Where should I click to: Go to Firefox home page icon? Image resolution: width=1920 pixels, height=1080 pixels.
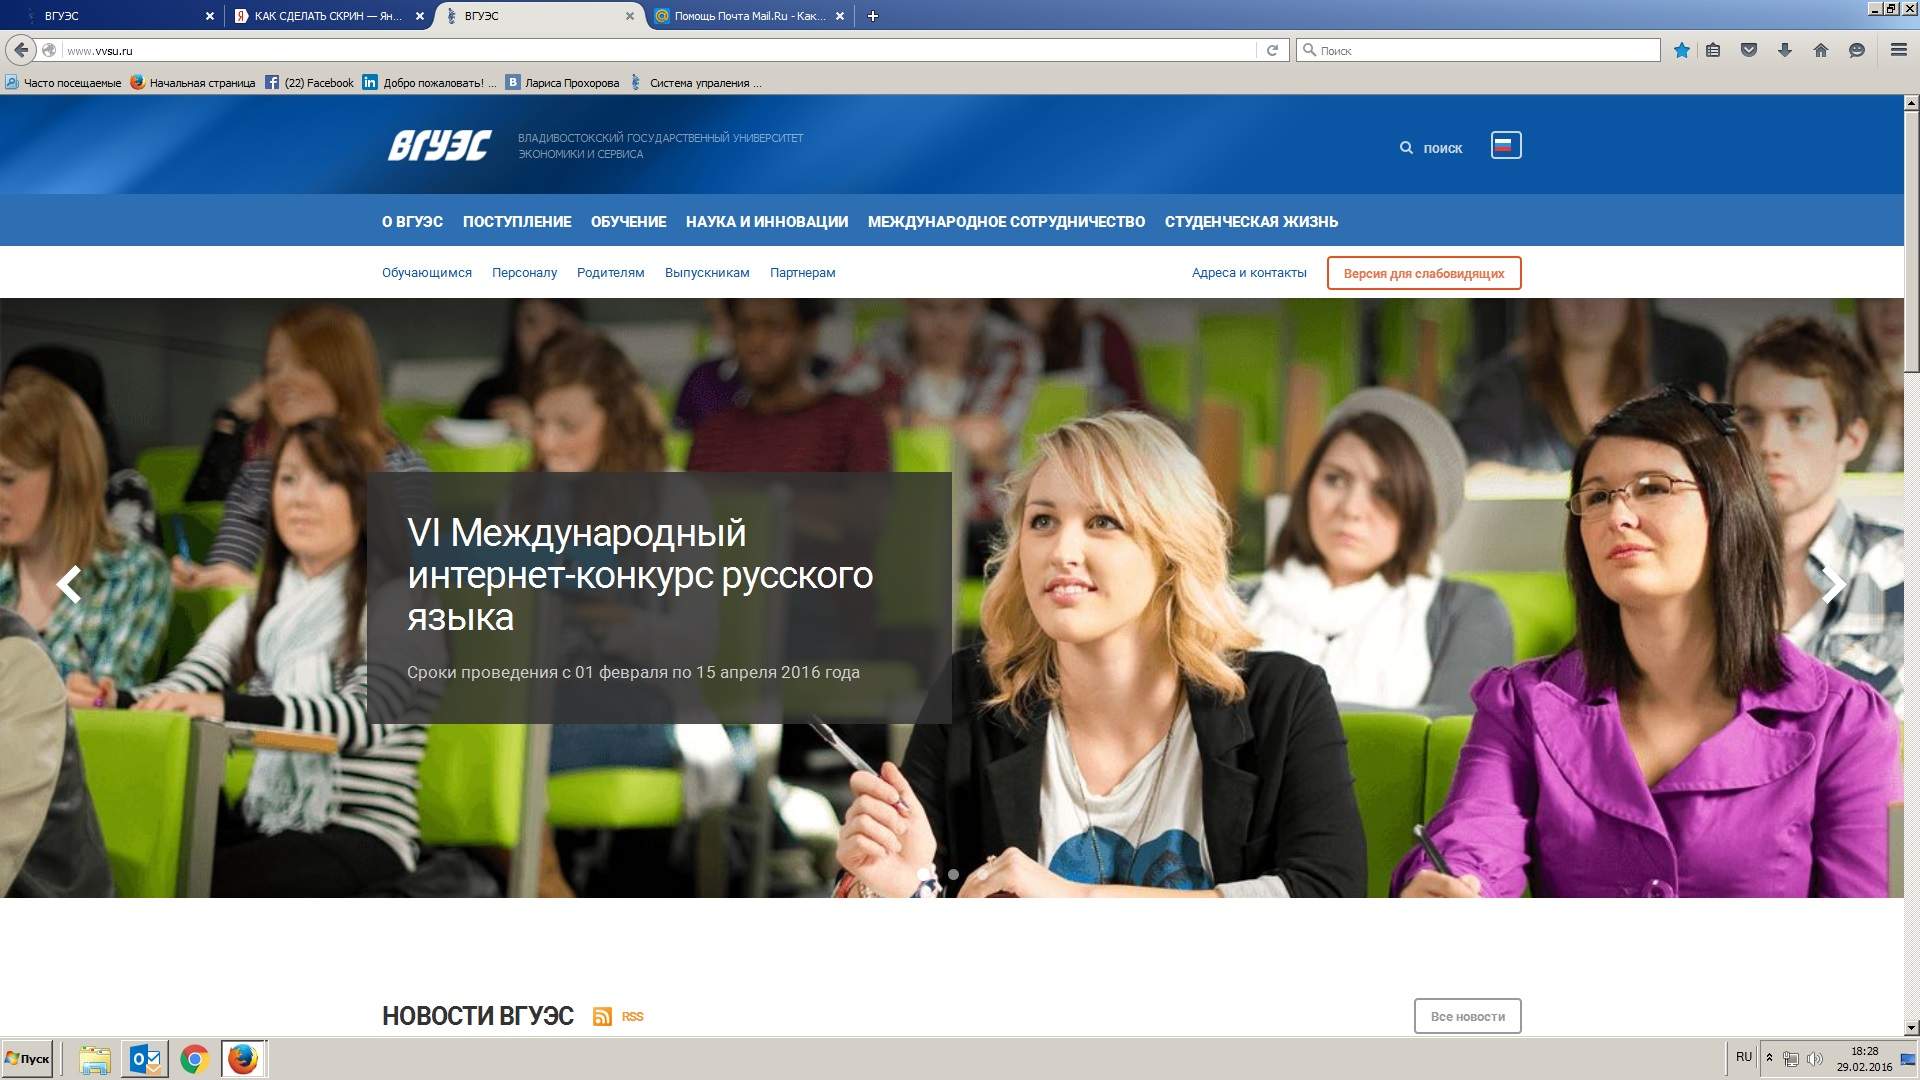tap(1821, 50)
